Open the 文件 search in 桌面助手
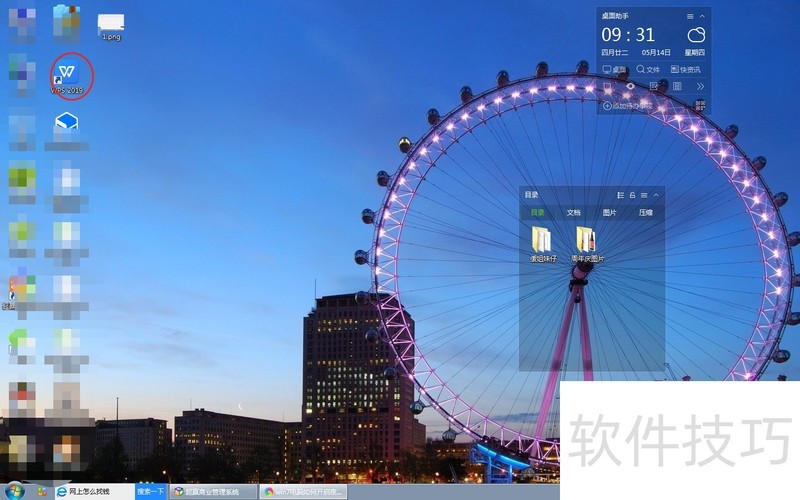This screenshot has width=800, height=500. [648, 69]
